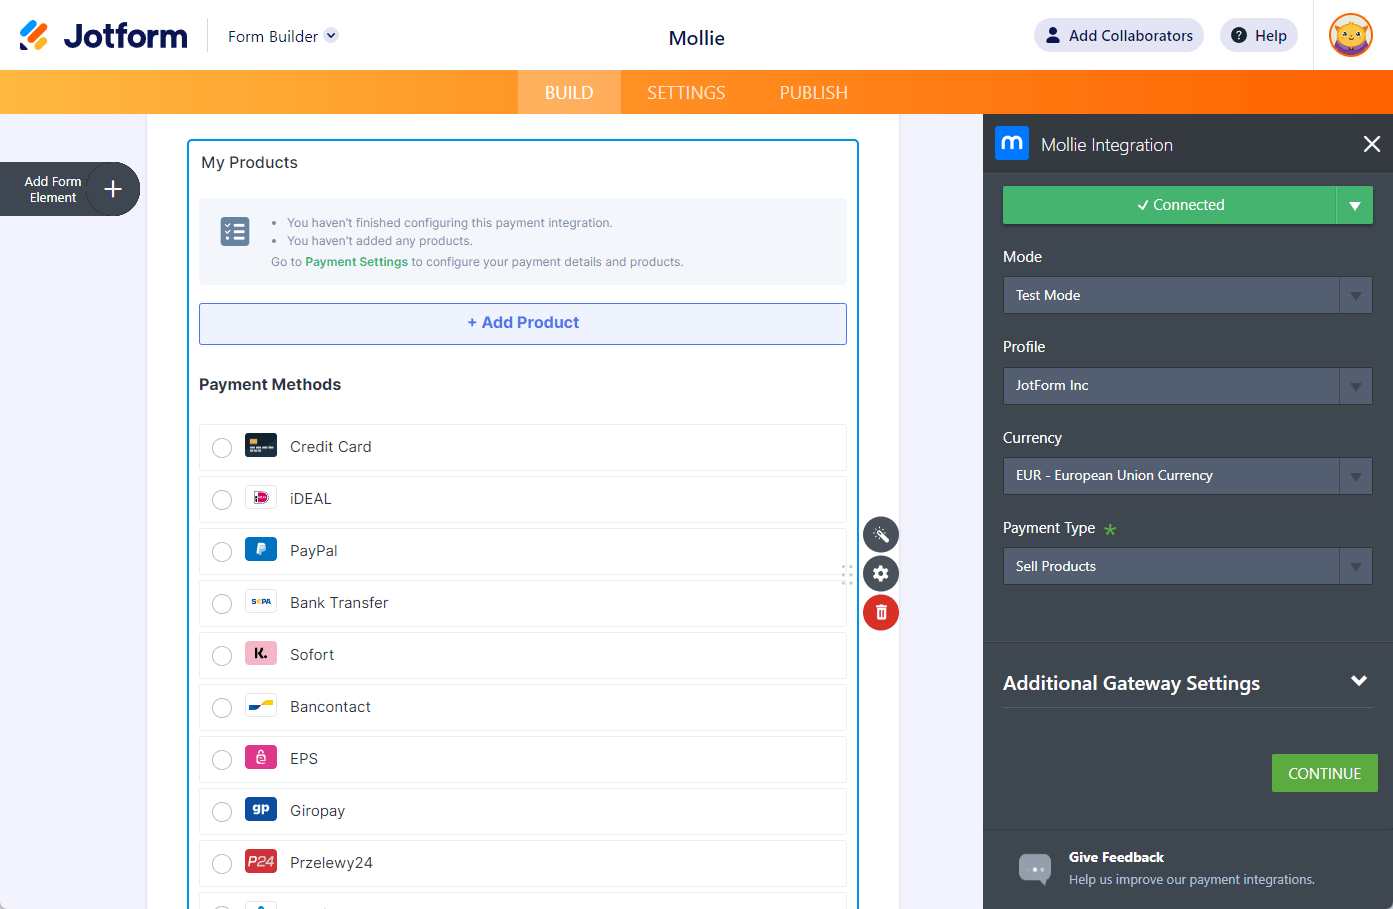This screenshot has width=1393, height=909.
Task: Click the Bancontact logo icon
Action: tap(261, 706)
